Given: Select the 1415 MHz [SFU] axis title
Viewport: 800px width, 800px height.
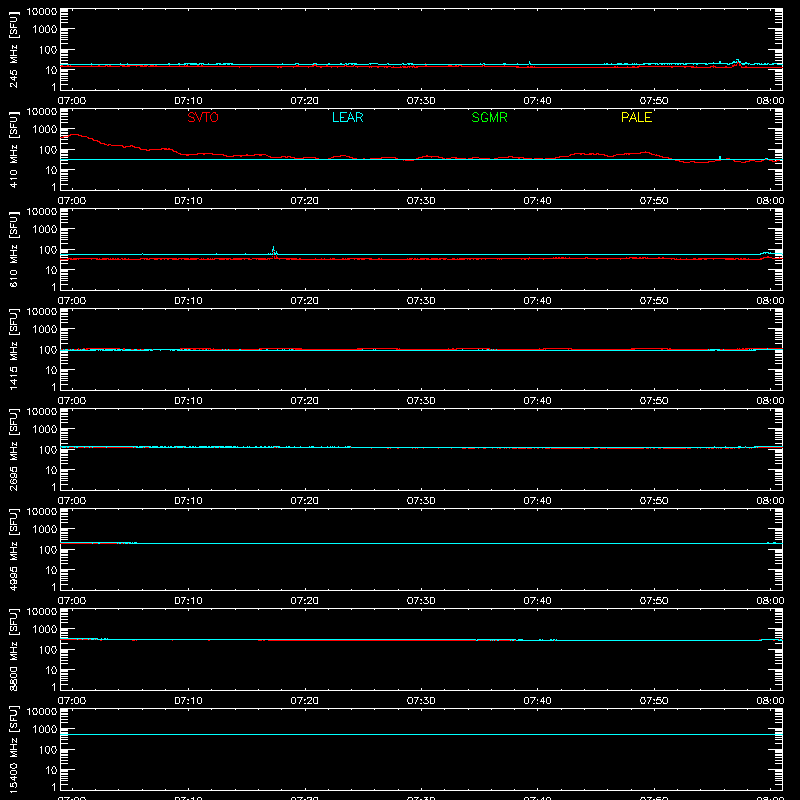Looking at the screenshot, I should coord(13,349).
